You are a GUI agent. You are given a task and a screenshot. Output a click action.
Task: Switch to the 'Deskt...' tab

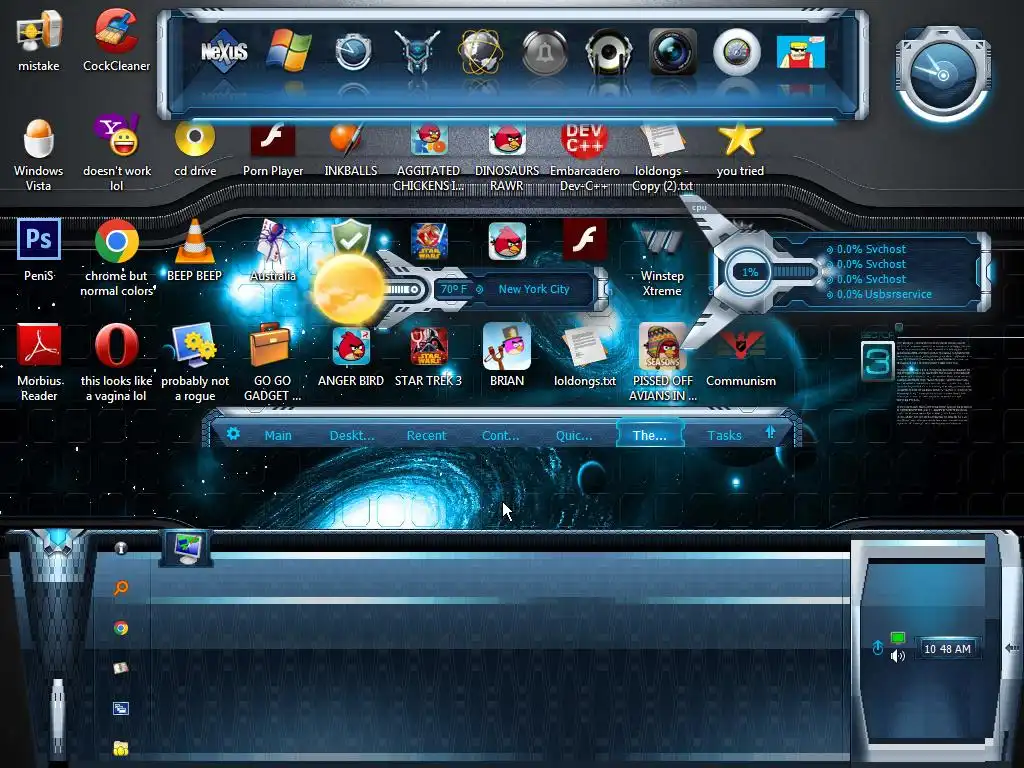click(x=352, y=435)
